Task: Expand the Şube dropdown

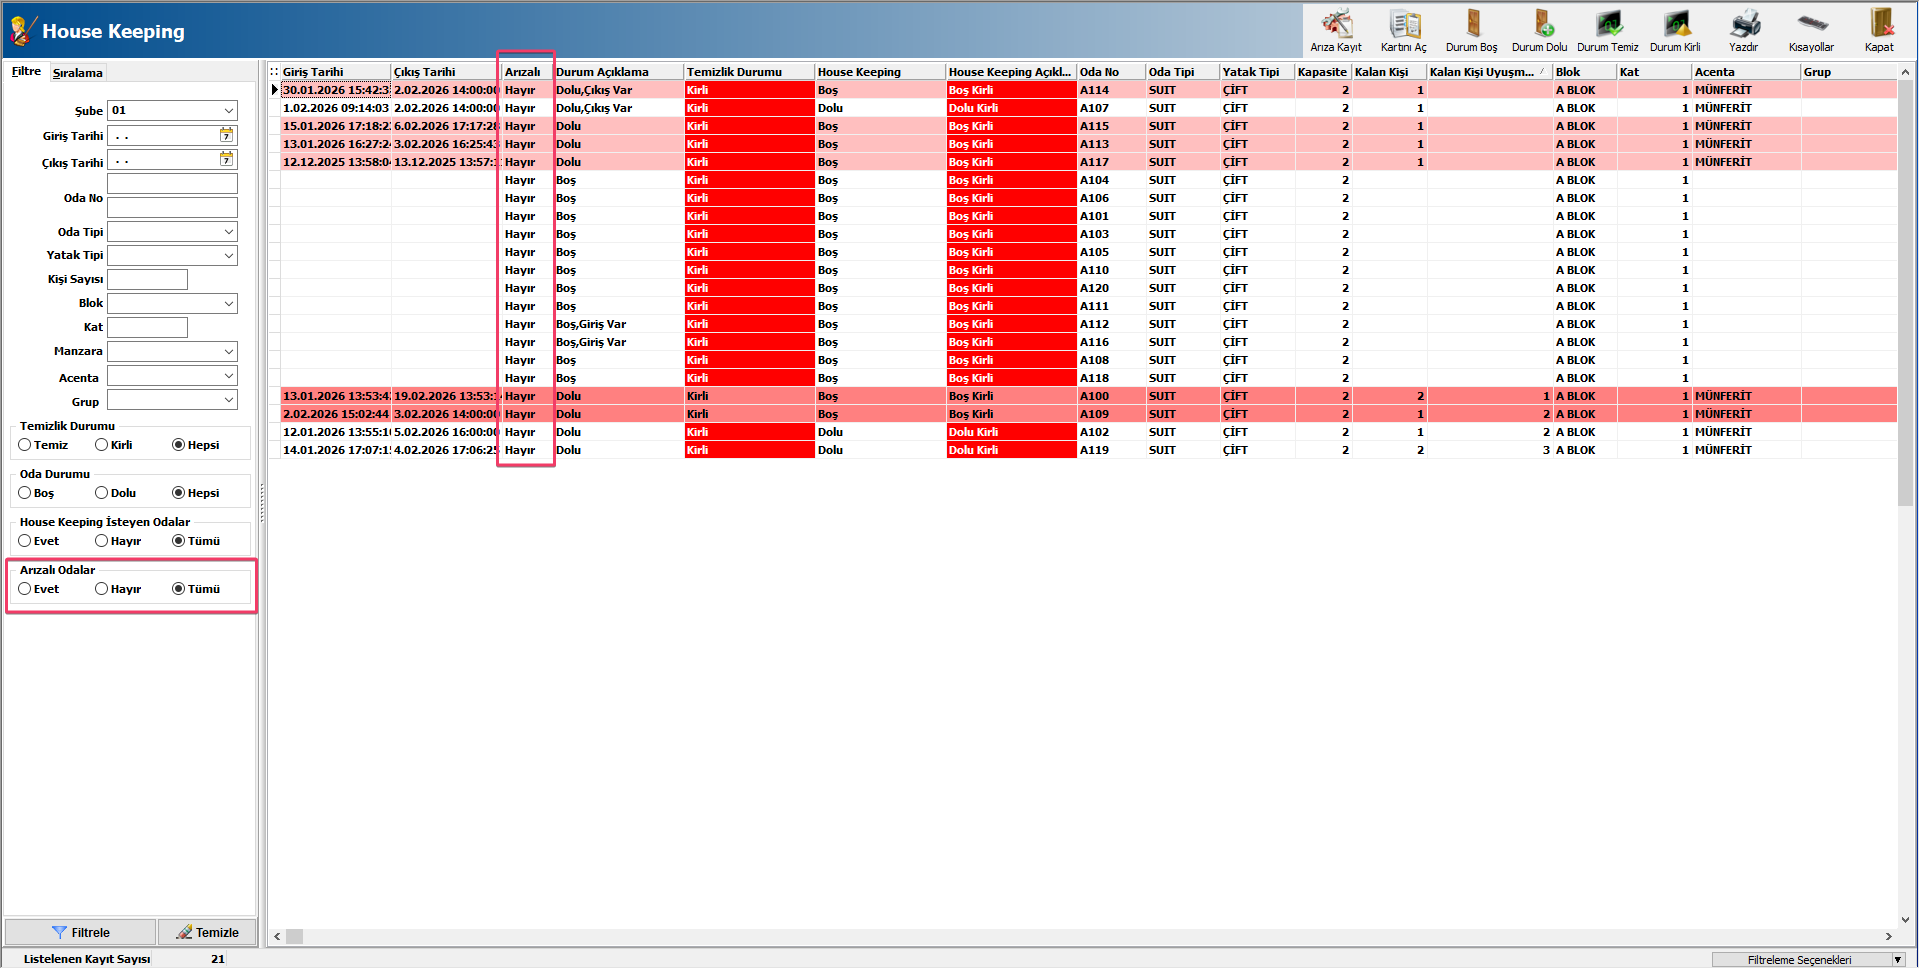Action: 229,111
